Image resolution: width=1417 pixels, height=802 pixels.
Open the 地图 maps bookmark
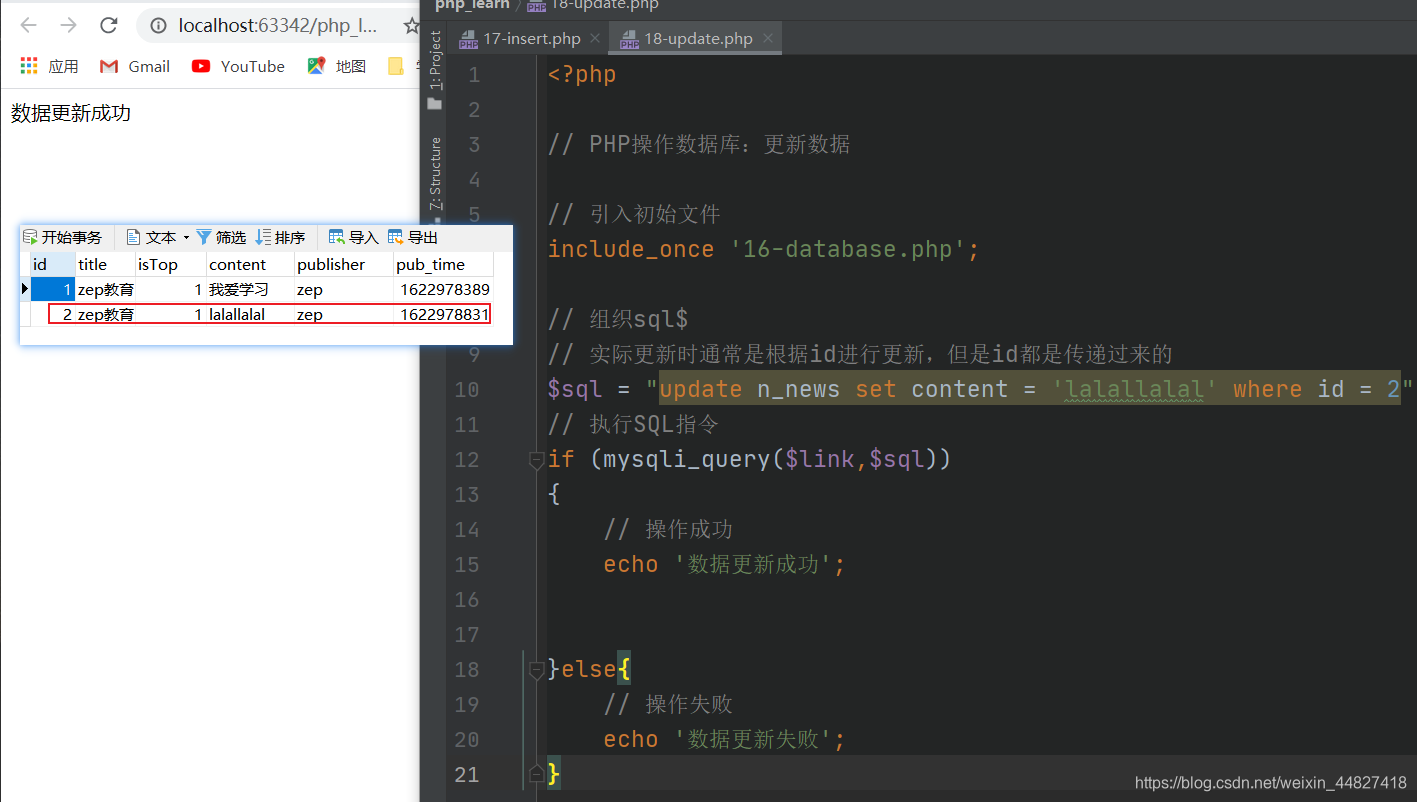tap(337, 66)
